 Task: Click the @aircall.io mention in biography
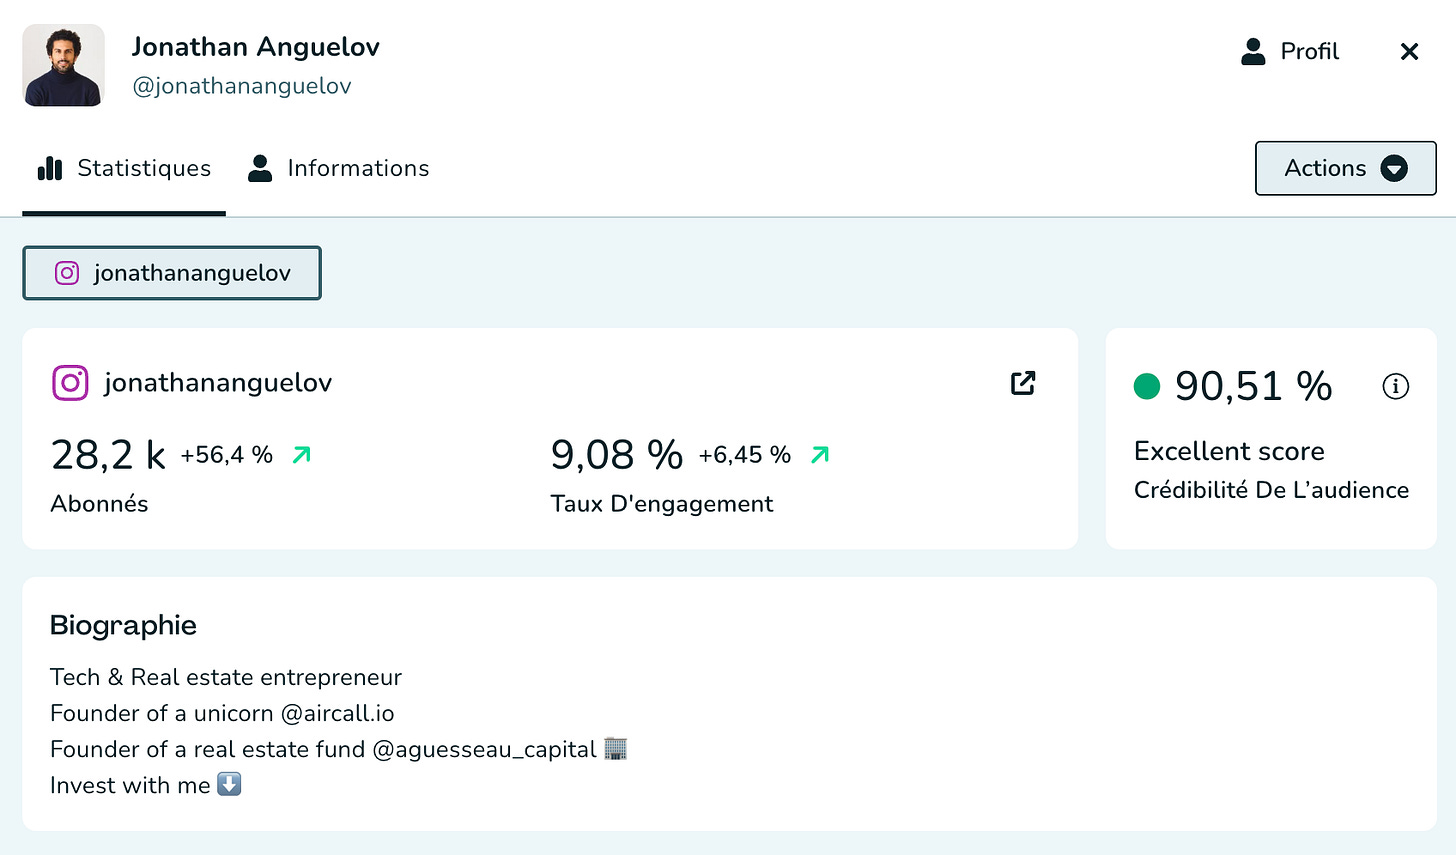(337, 713)
